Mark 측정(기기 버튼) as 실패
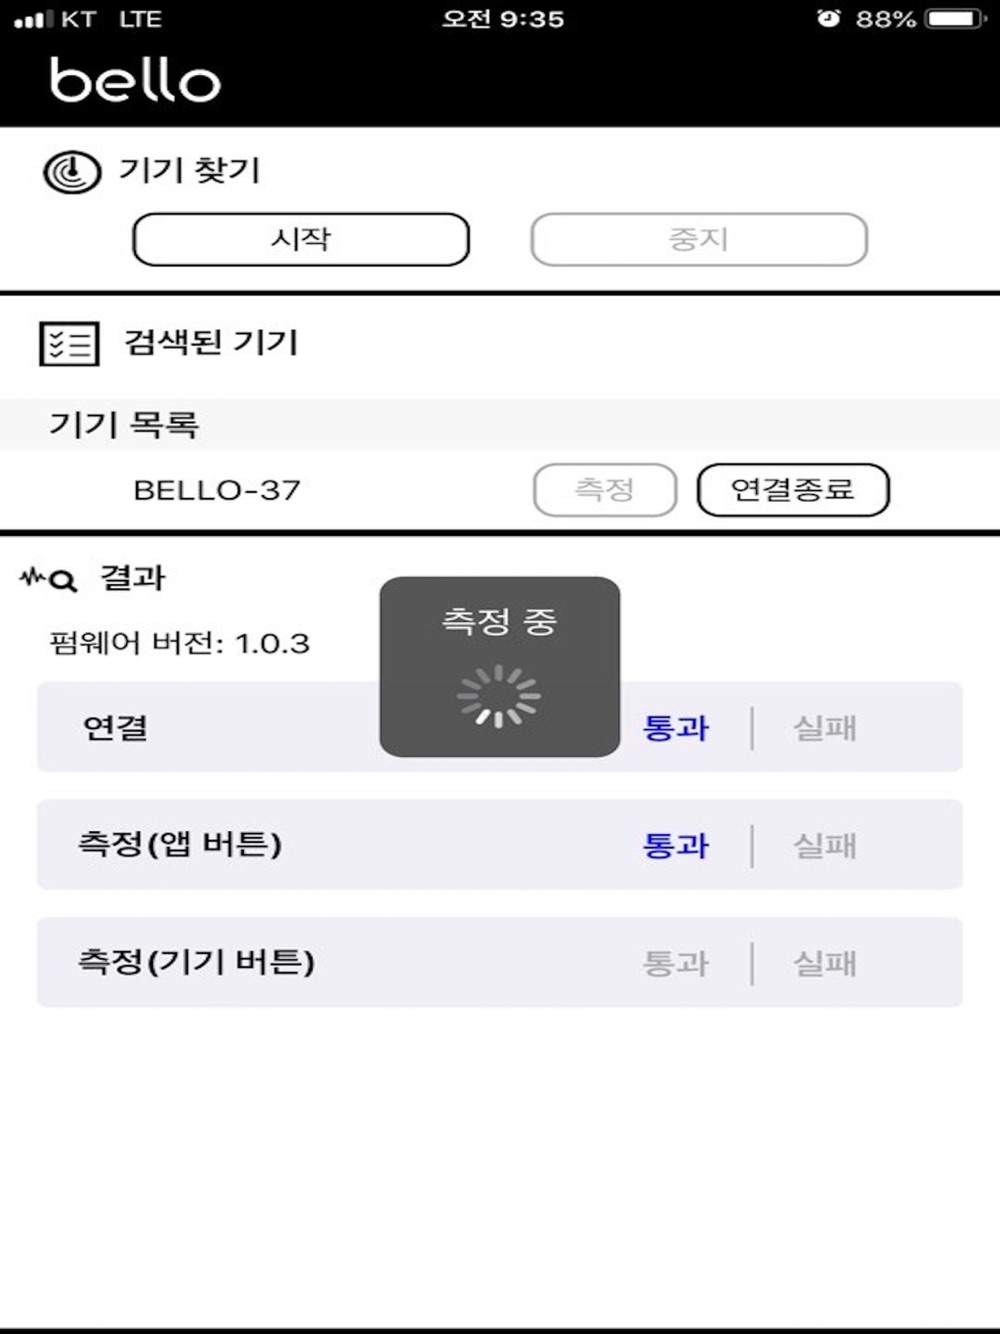The height and width of the screenshot is (1334, 1000). pos(825,964)
